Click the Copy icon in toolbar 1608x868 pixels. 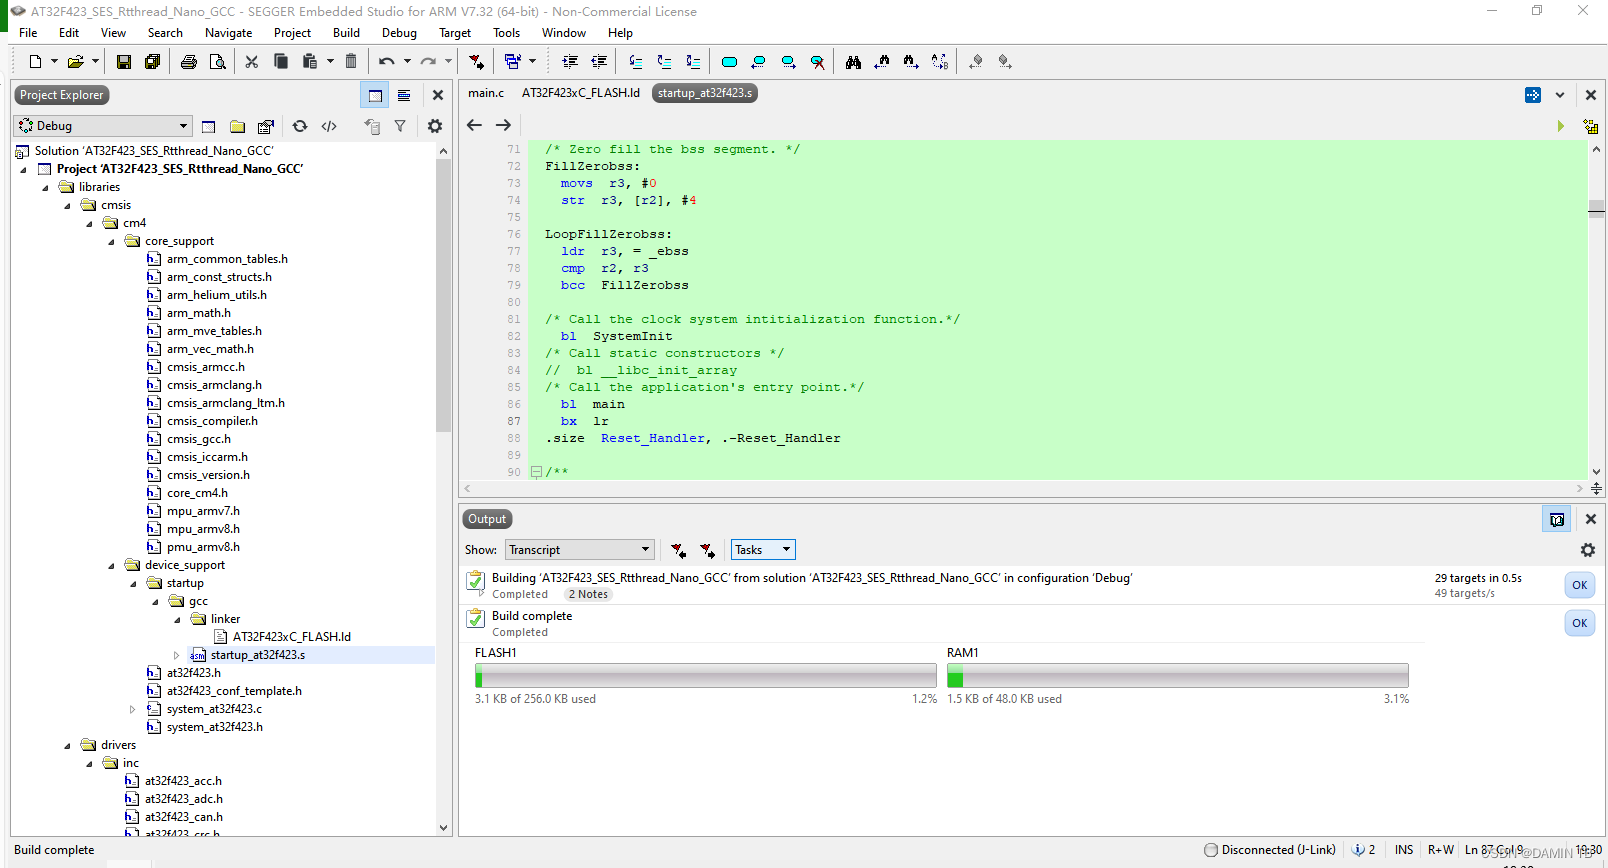point(281,62)
